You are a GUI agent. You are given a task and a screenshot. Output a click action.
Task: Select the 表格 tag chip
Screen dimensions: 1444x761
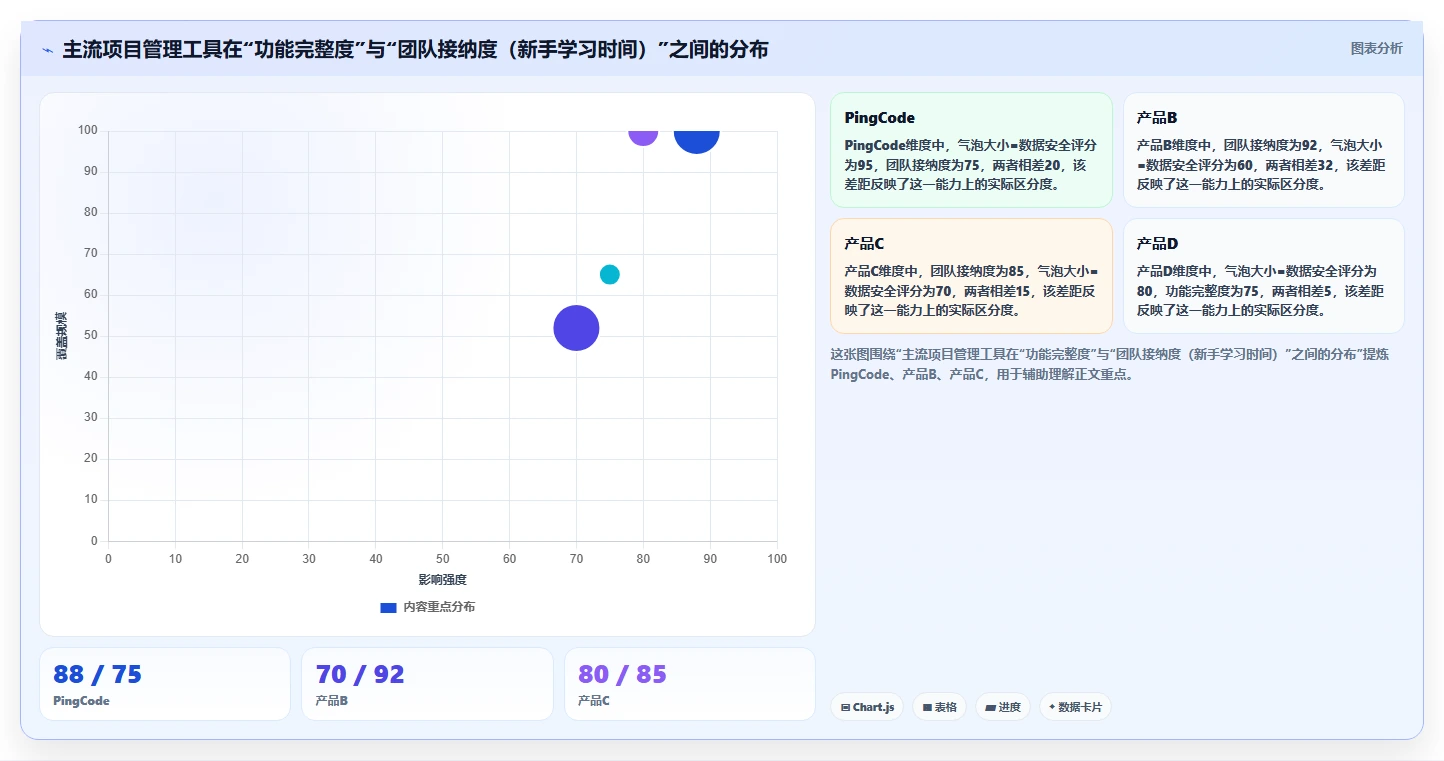tap(939, 707)
